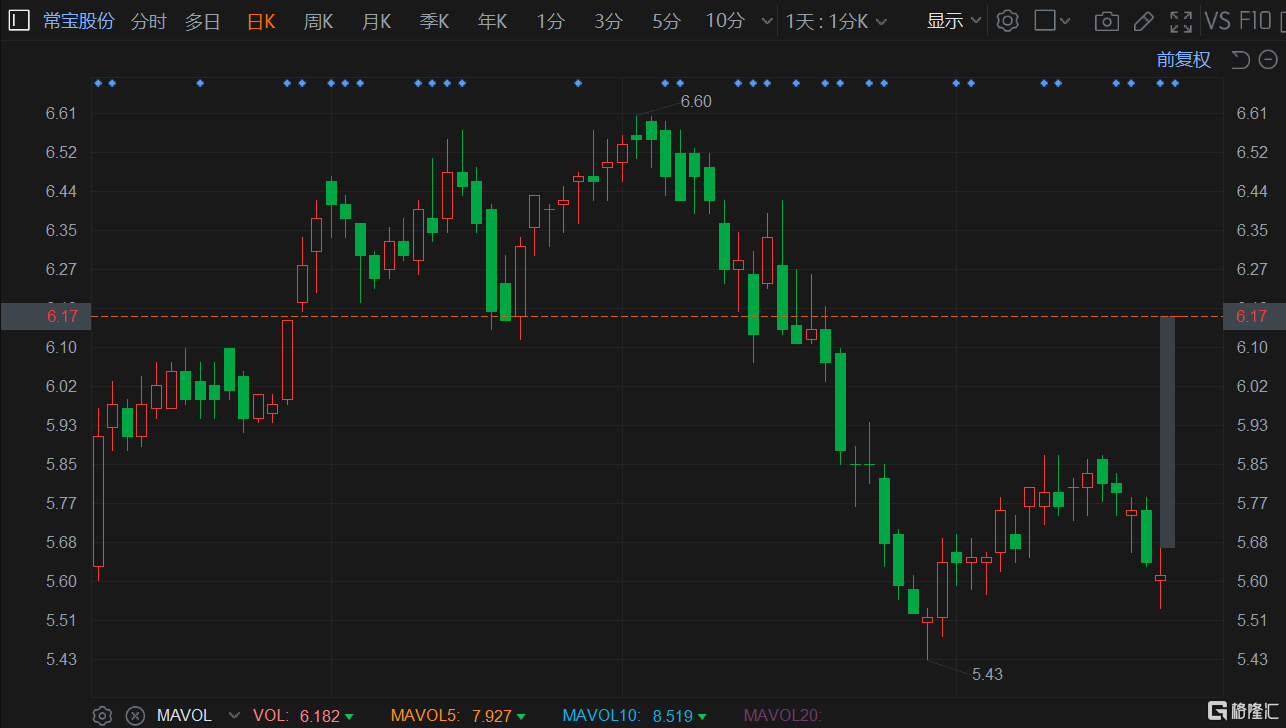Click 5.51 on the right price axis

pos(1252,620)
